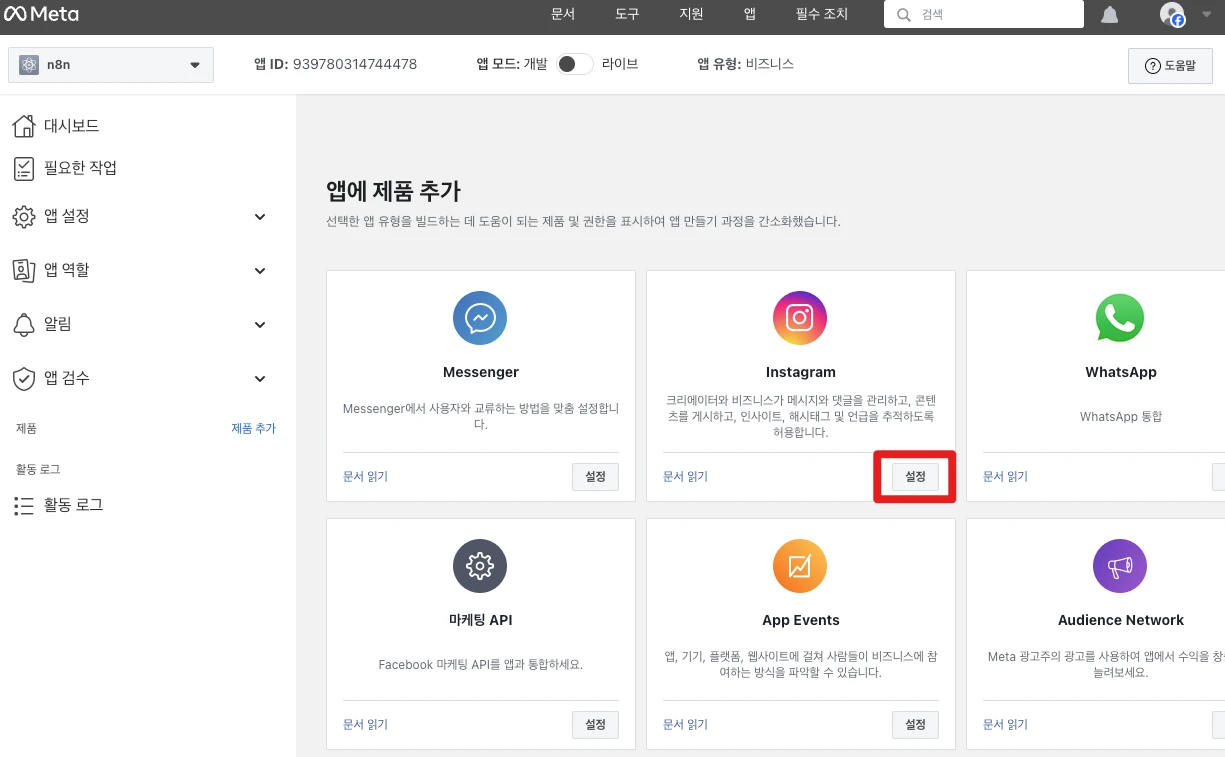
Task: Open the n8n app selector dropdown
Action: 111,65
